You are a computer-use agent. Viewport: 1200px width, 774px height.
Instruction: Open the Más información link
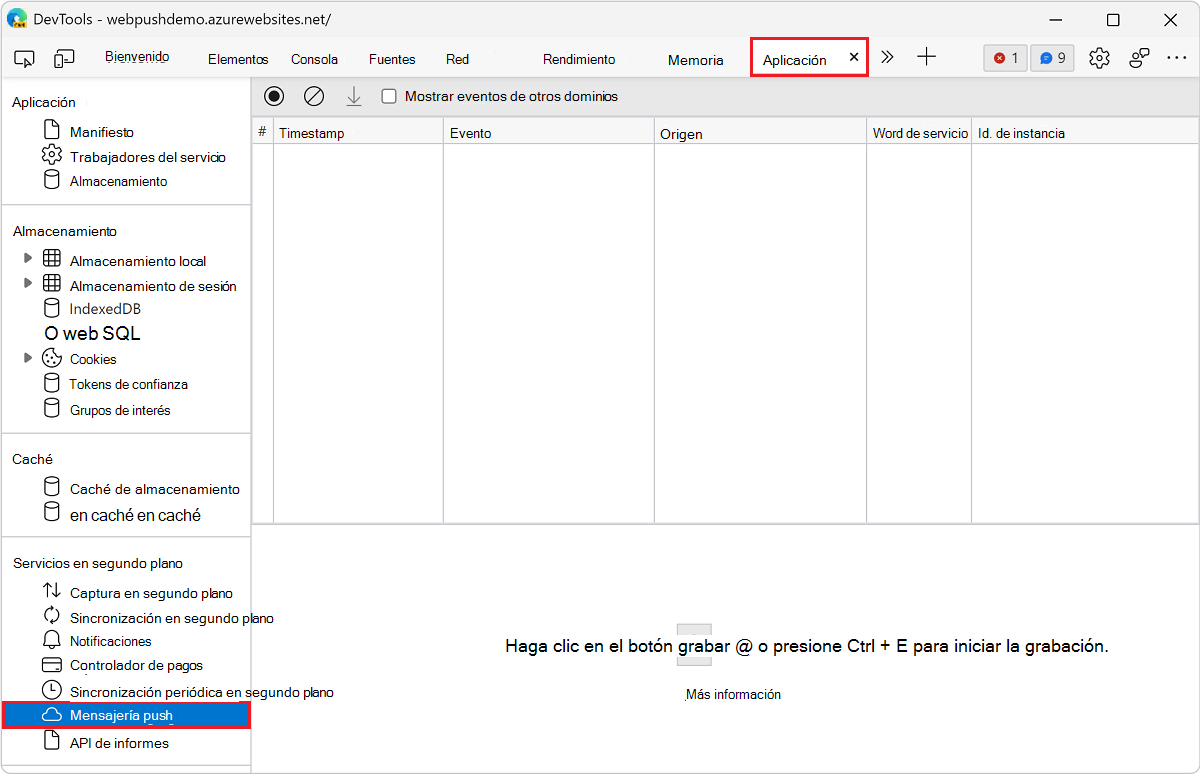pyautogui.click(x=733, y=694)
